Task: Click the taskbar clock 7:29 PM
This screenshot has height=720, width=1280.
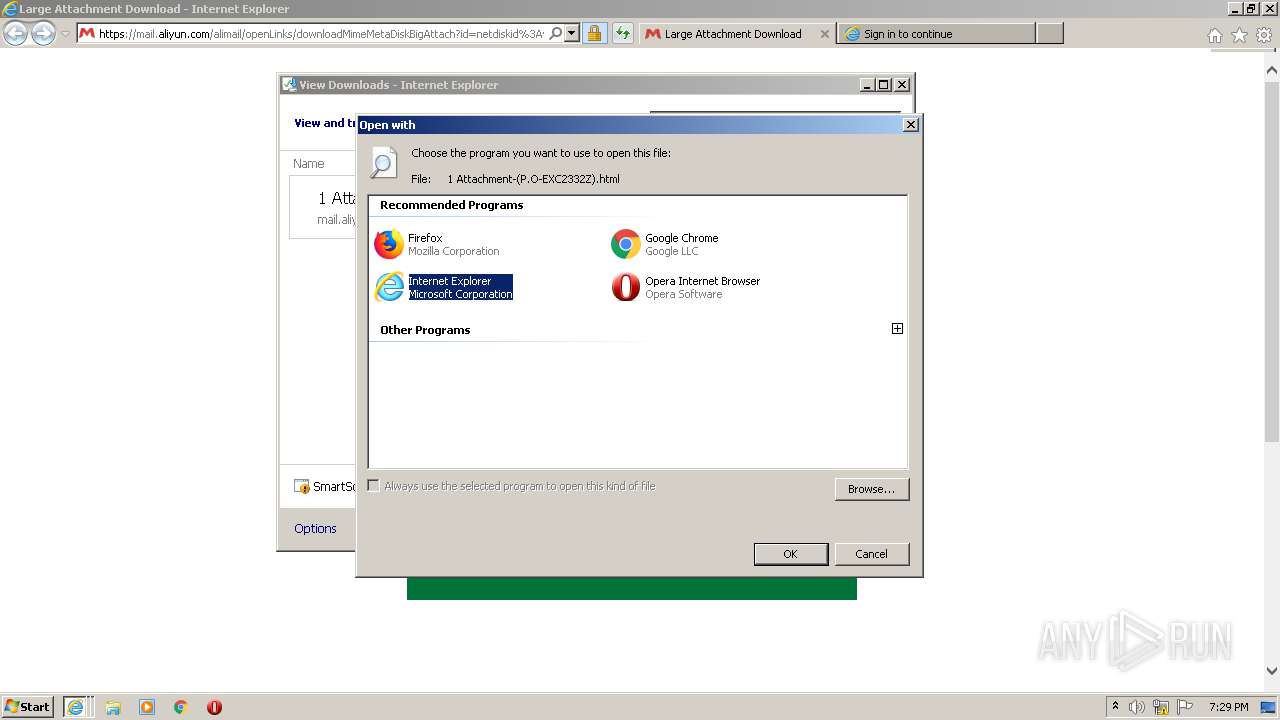Action: point(1229,707)
